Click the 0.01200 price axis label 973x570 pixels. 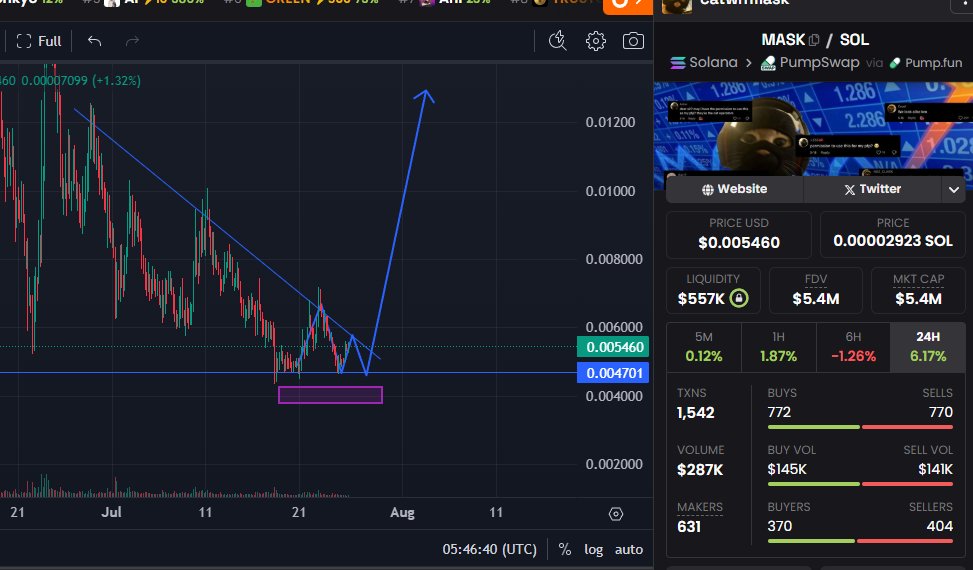[611, 122]
